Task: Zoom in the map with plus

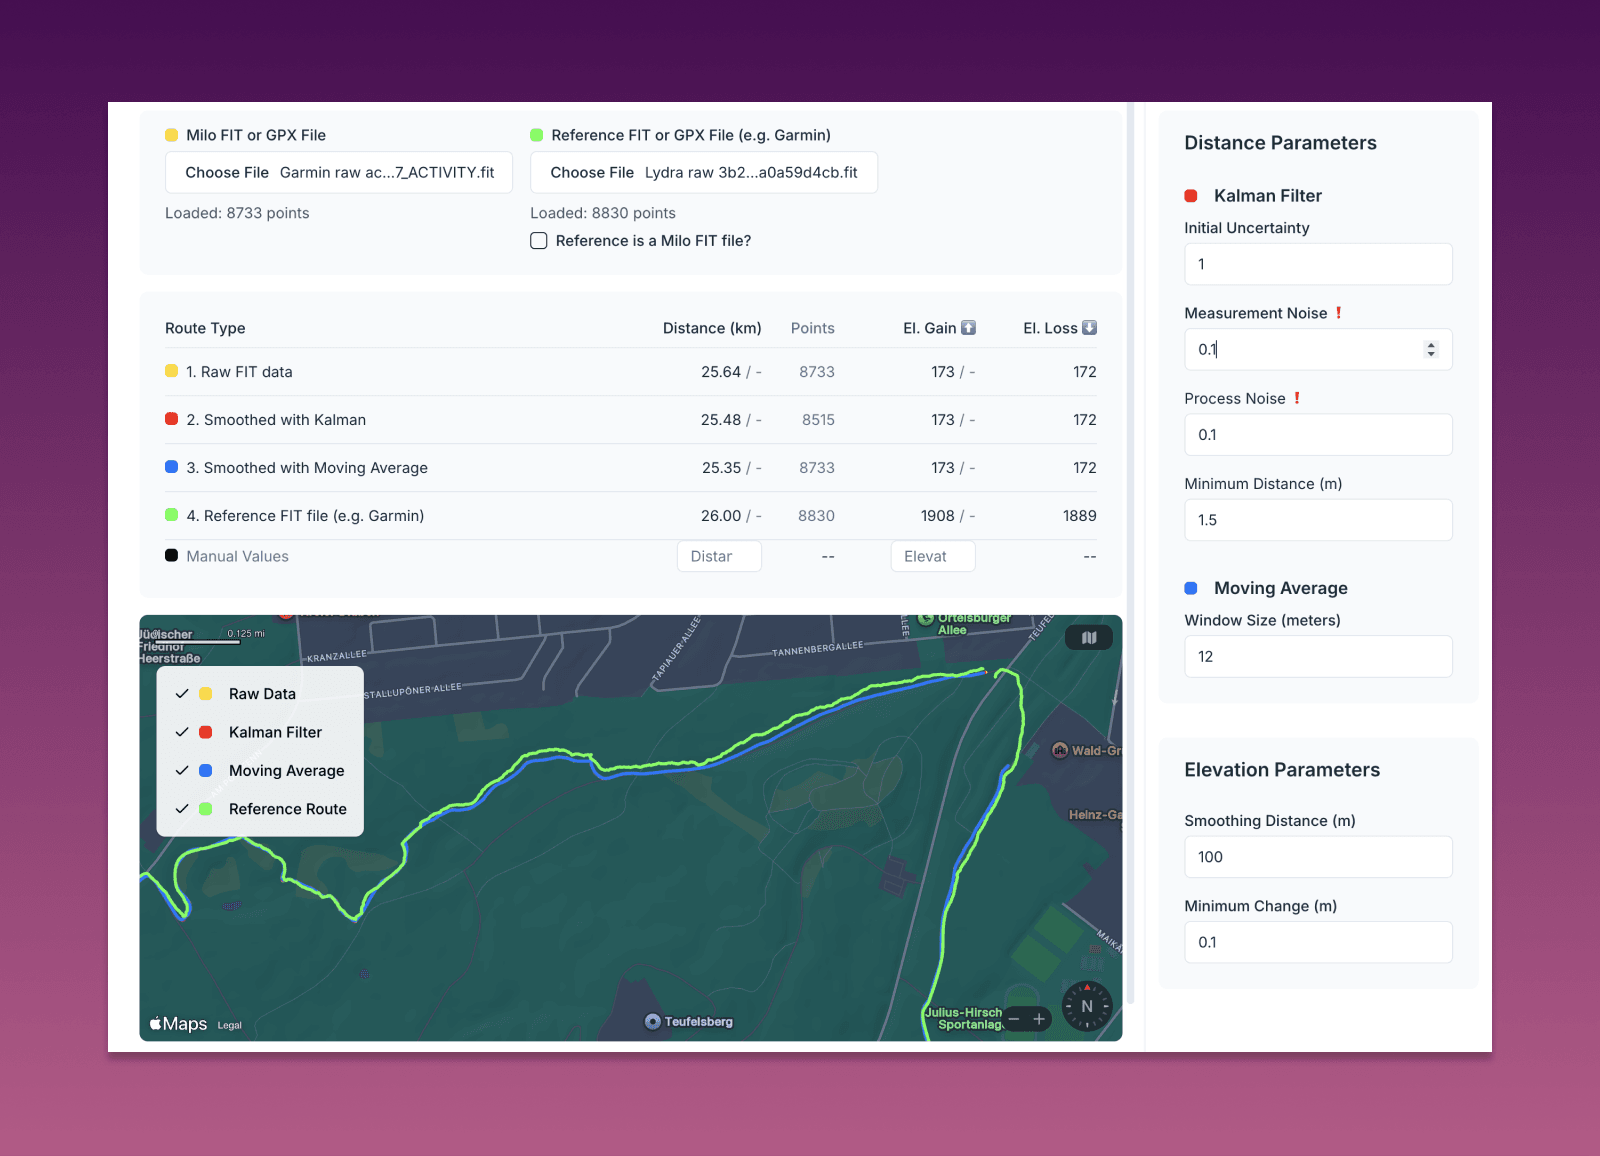Action: (1039, 1019)
